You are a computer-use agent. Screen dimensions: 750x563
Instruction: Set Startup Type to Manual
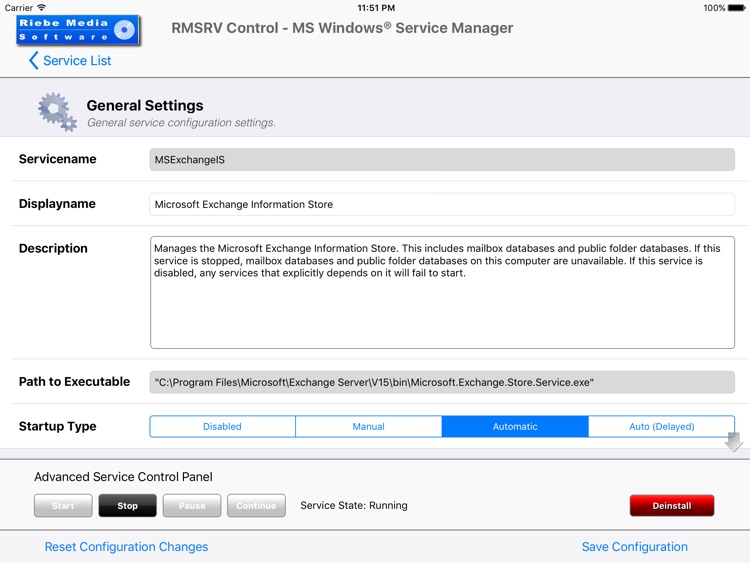[x=368, y=426]
